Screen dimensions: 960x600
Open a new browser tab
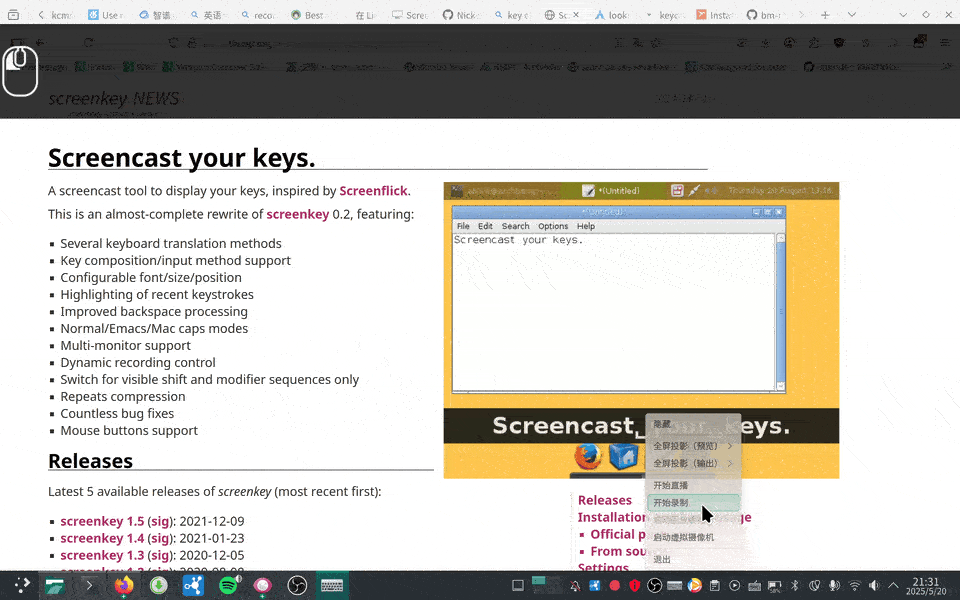click(x=825, y=15)
